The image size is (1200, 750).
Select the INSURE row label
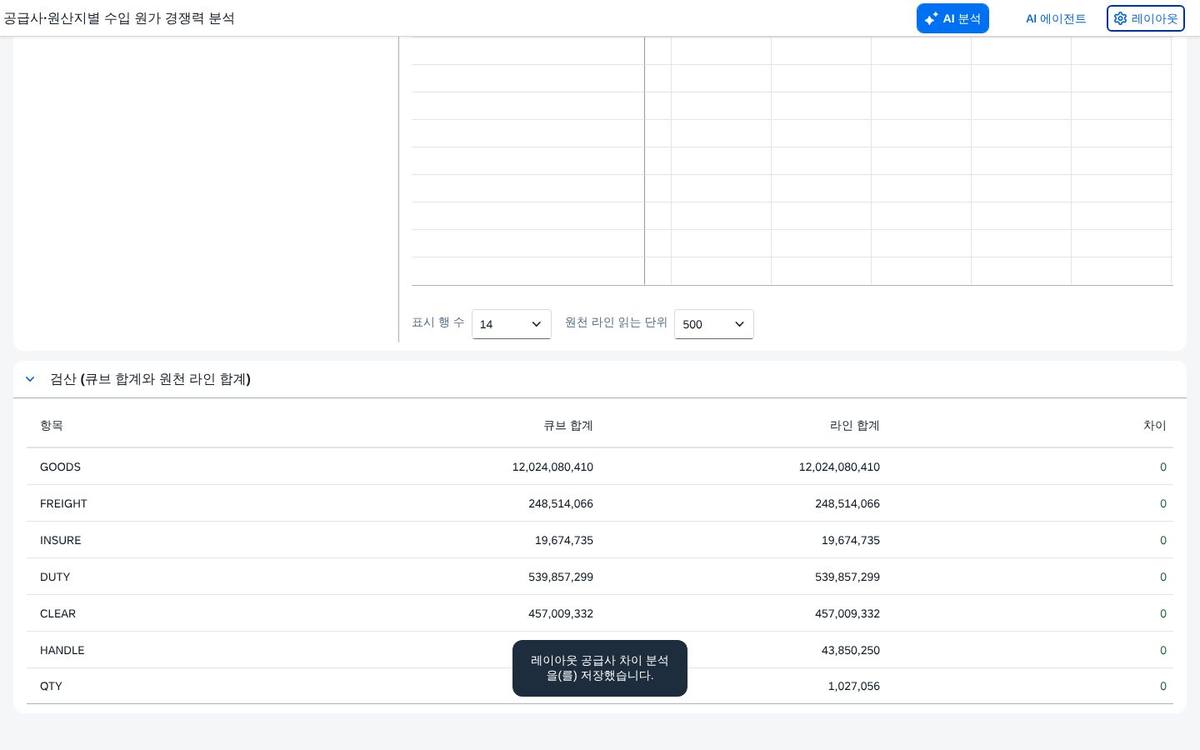(x=60, y=540)
